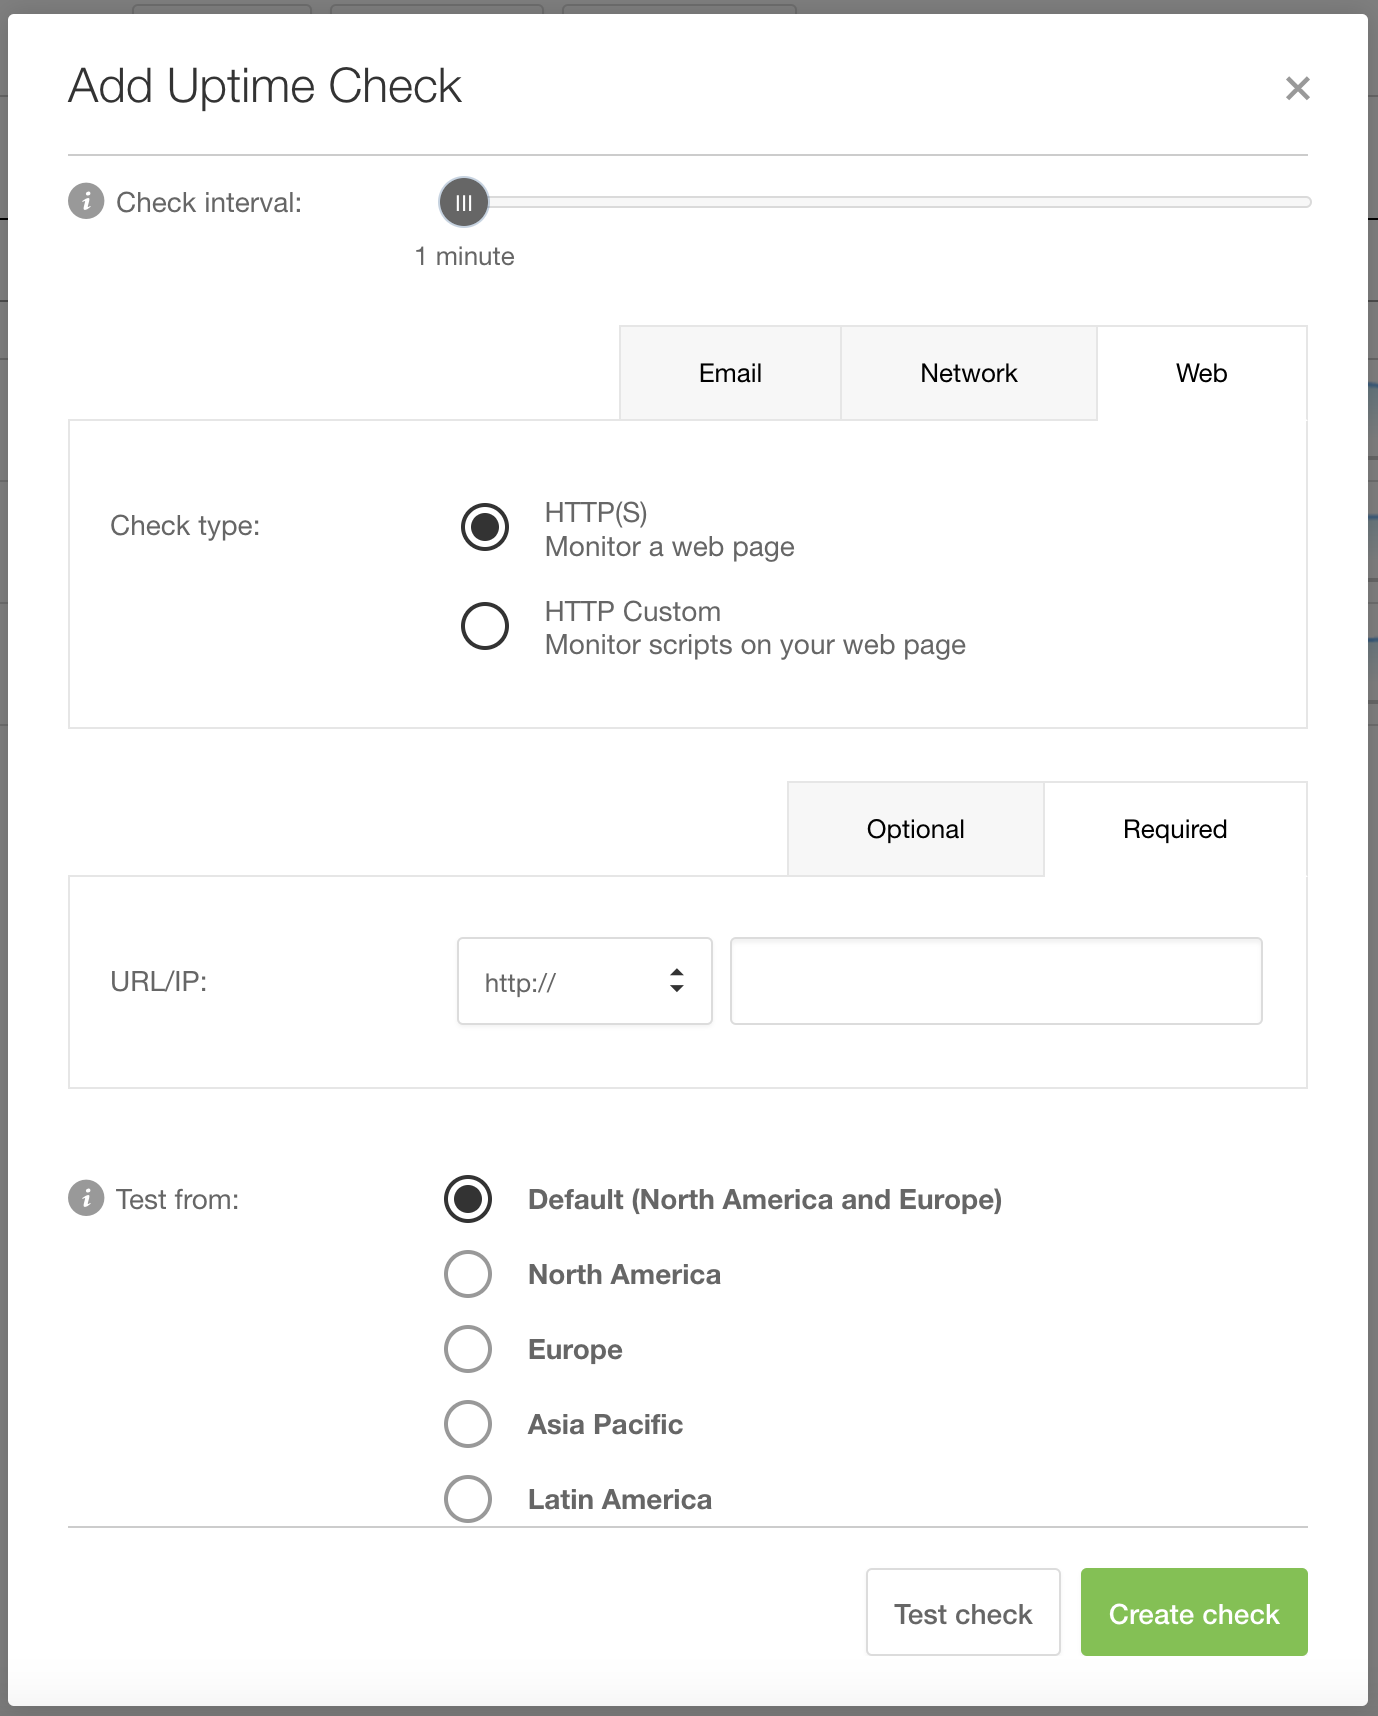Open the http:// protocol dropdown
Image resolution: width=1378 pixels, height=1716 pixels.
(x=584, y=981)
